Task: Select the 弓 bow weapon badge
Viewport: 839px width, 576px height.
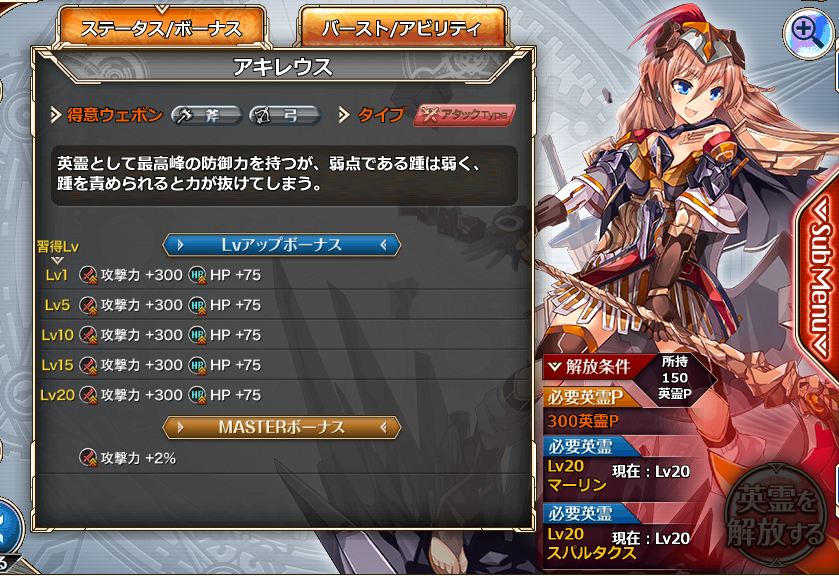Action: pos(285,115)
